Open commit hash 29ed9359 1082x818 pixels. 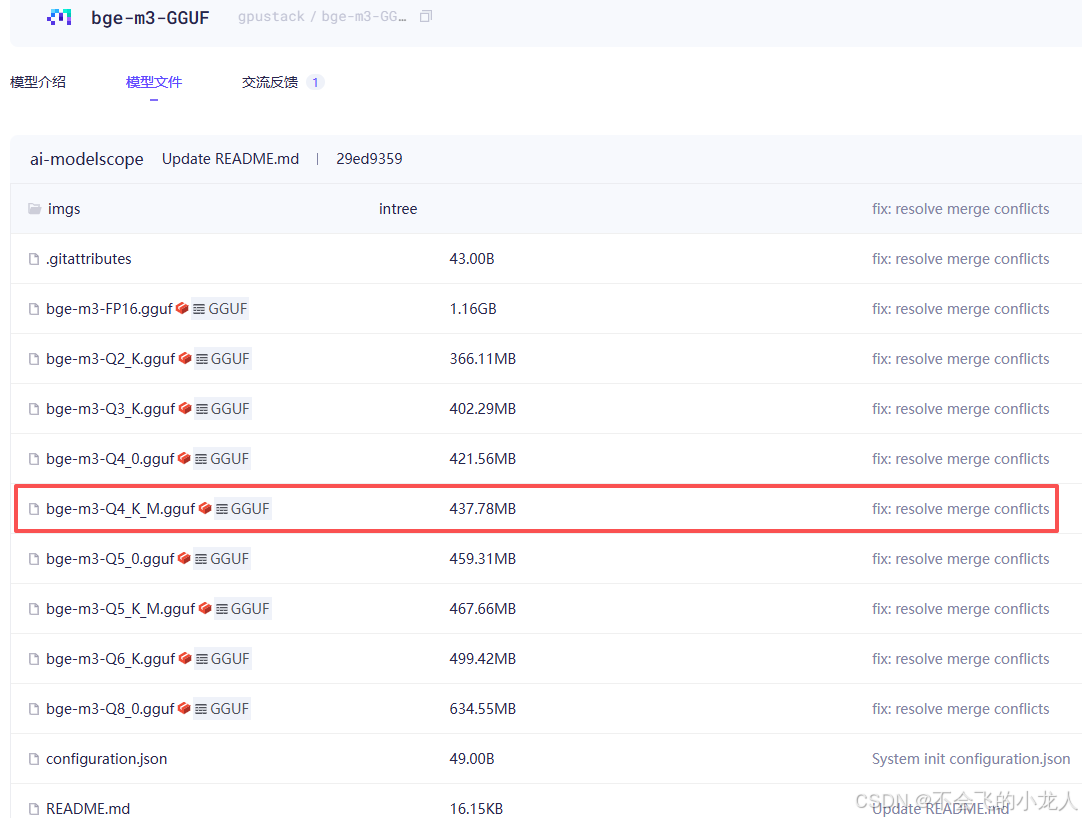369,159
